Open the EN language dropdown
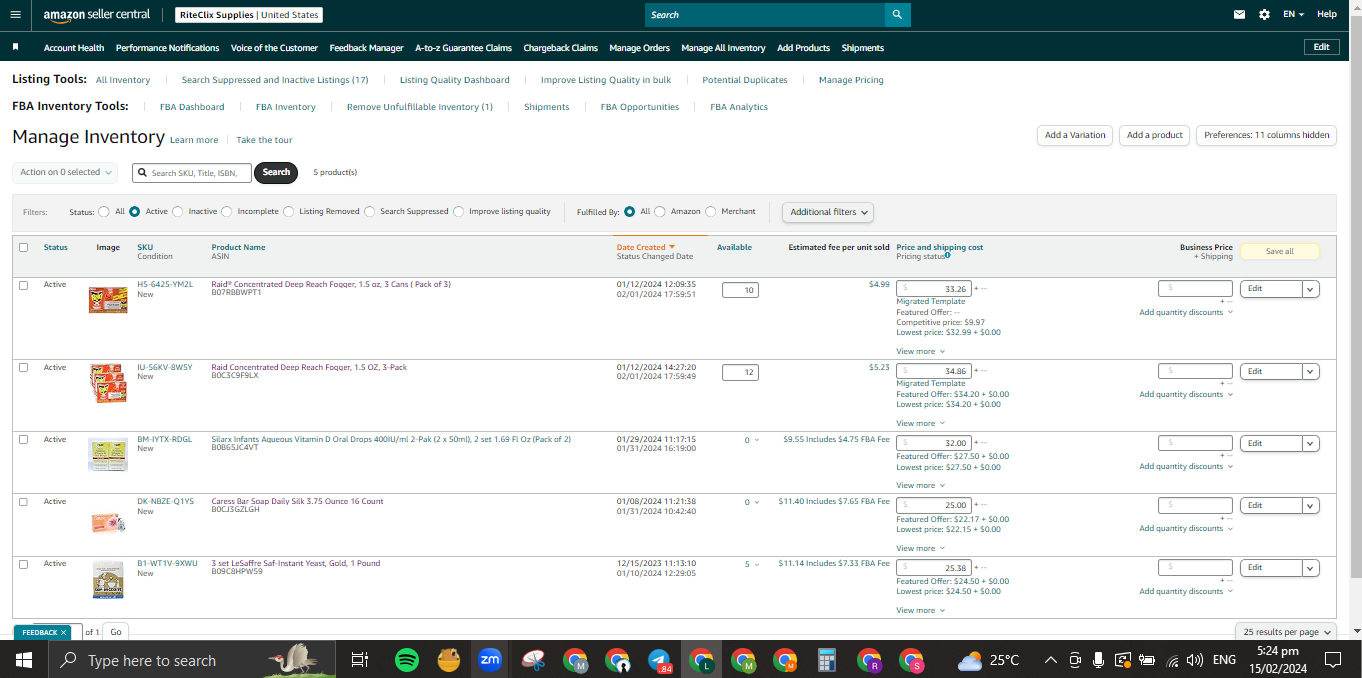 click(1294, 15)
